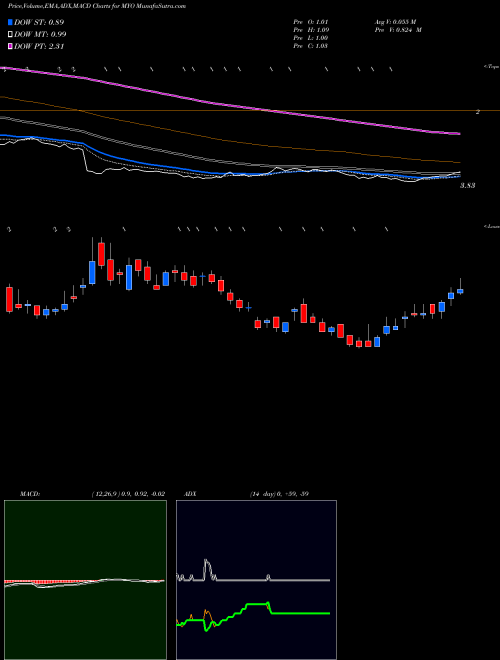
Task: Click the 3.83 value at the EMA lines' end
Action: (467, 185)
